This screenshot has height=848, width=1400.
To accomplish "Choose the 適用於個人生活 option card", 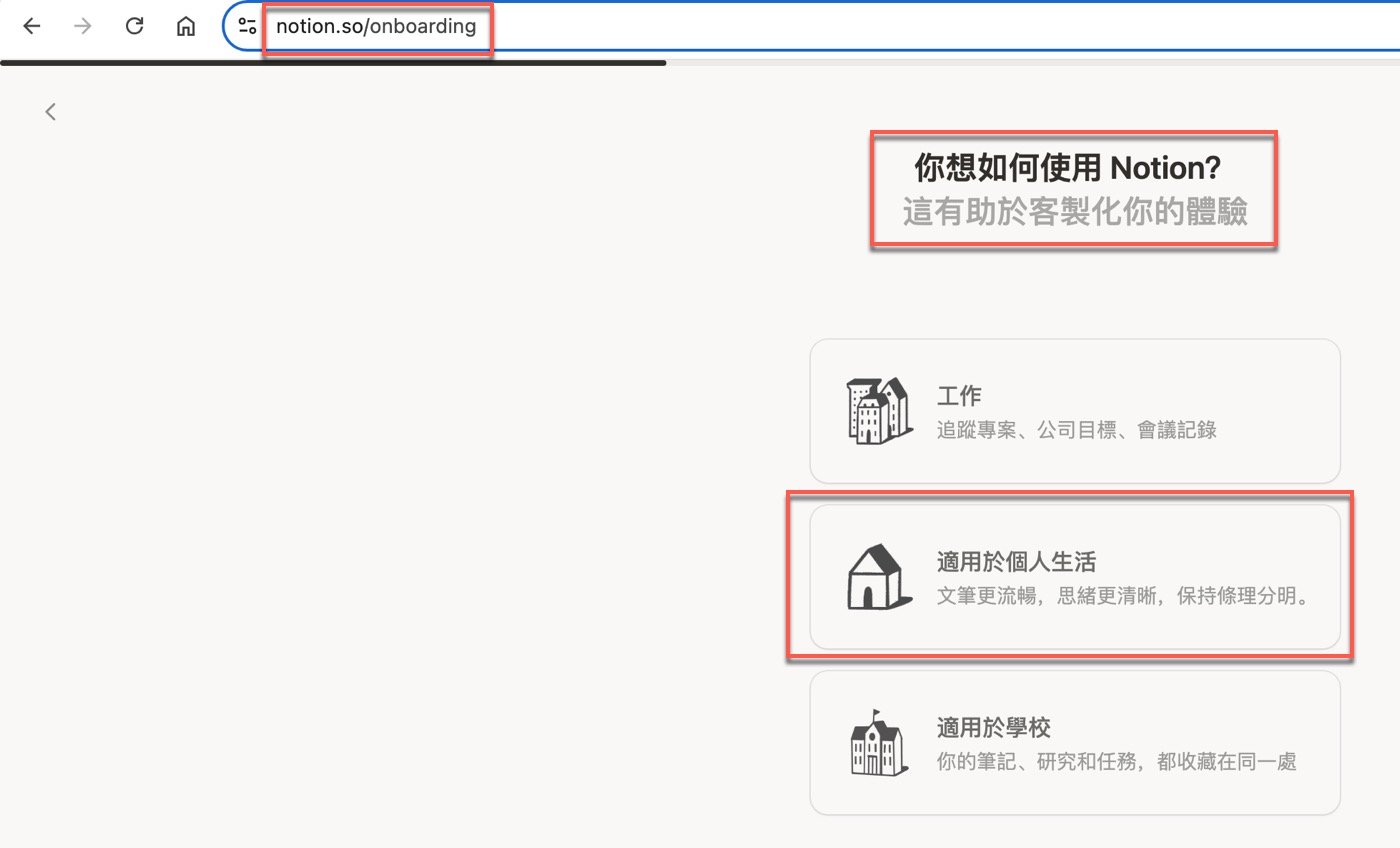I will coord(1074,577).
